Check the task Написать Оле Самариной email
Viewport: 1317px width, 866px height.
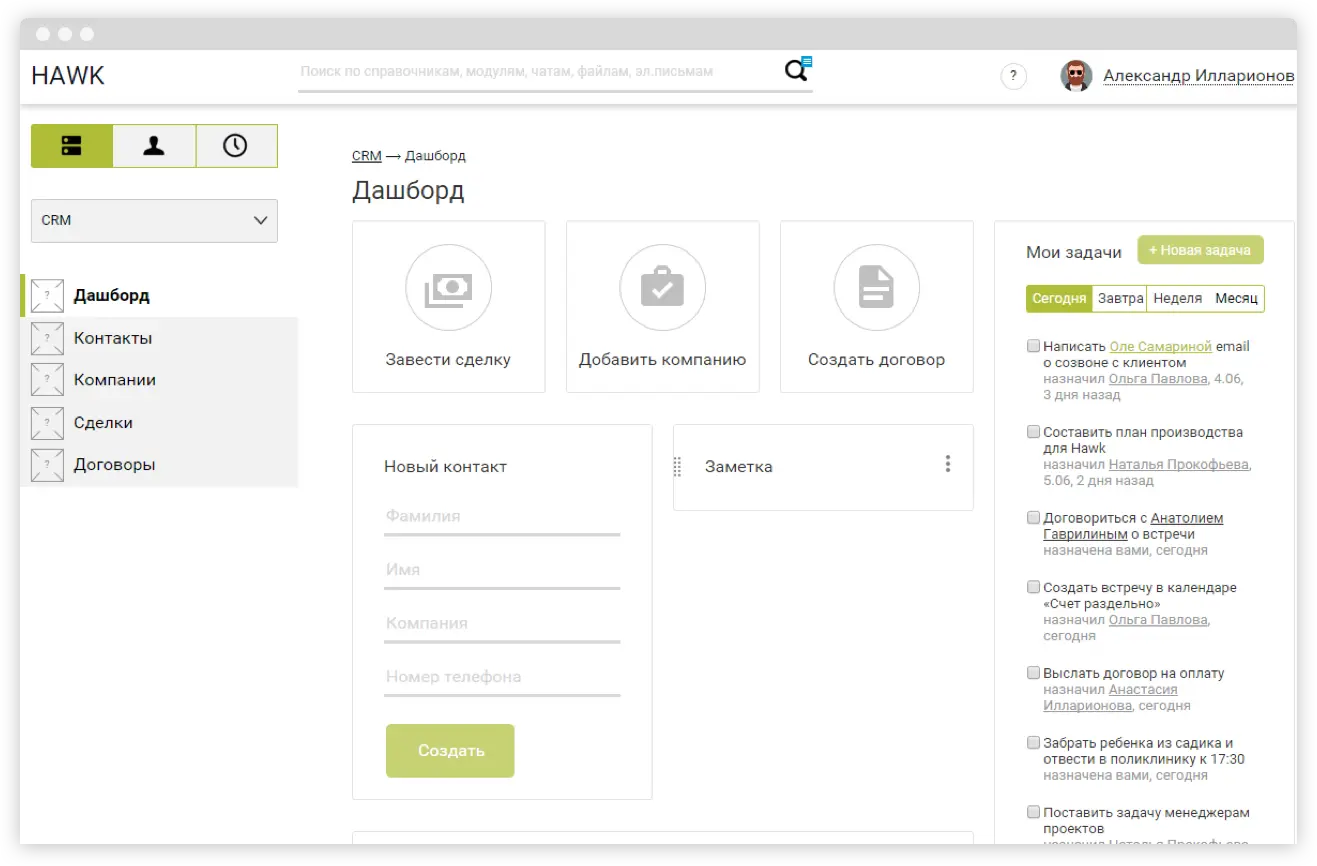[1033, 346]
